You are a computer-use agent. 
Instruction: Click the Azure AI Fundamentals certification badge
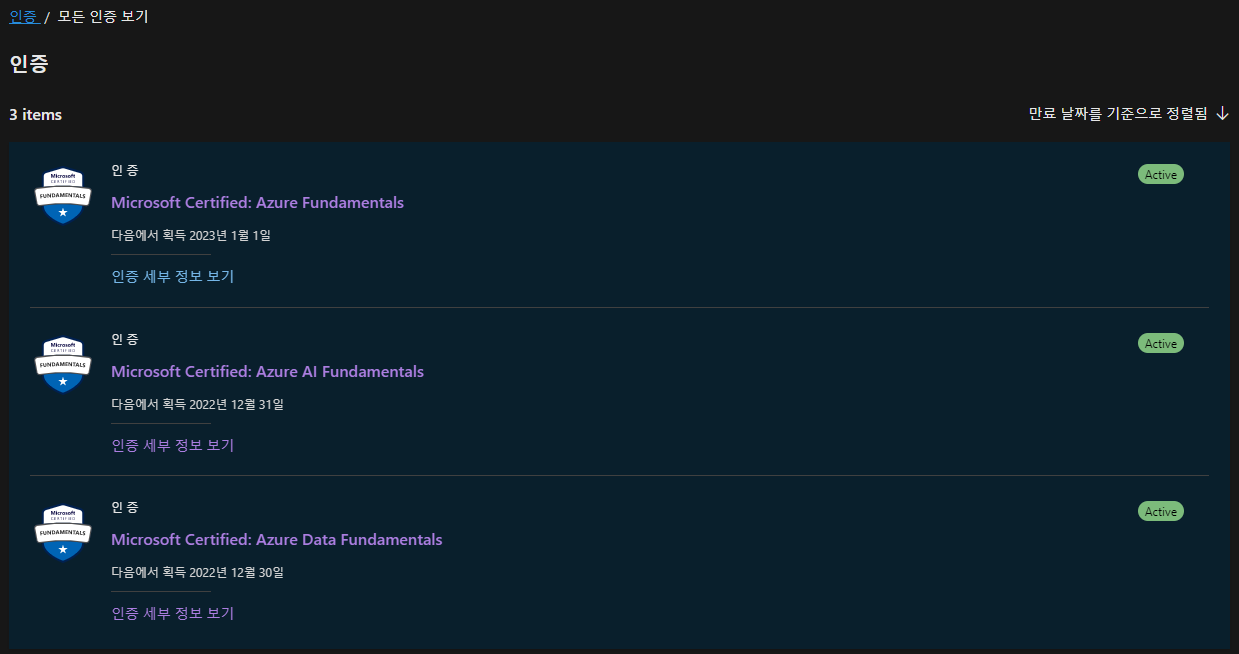[63, 364]
